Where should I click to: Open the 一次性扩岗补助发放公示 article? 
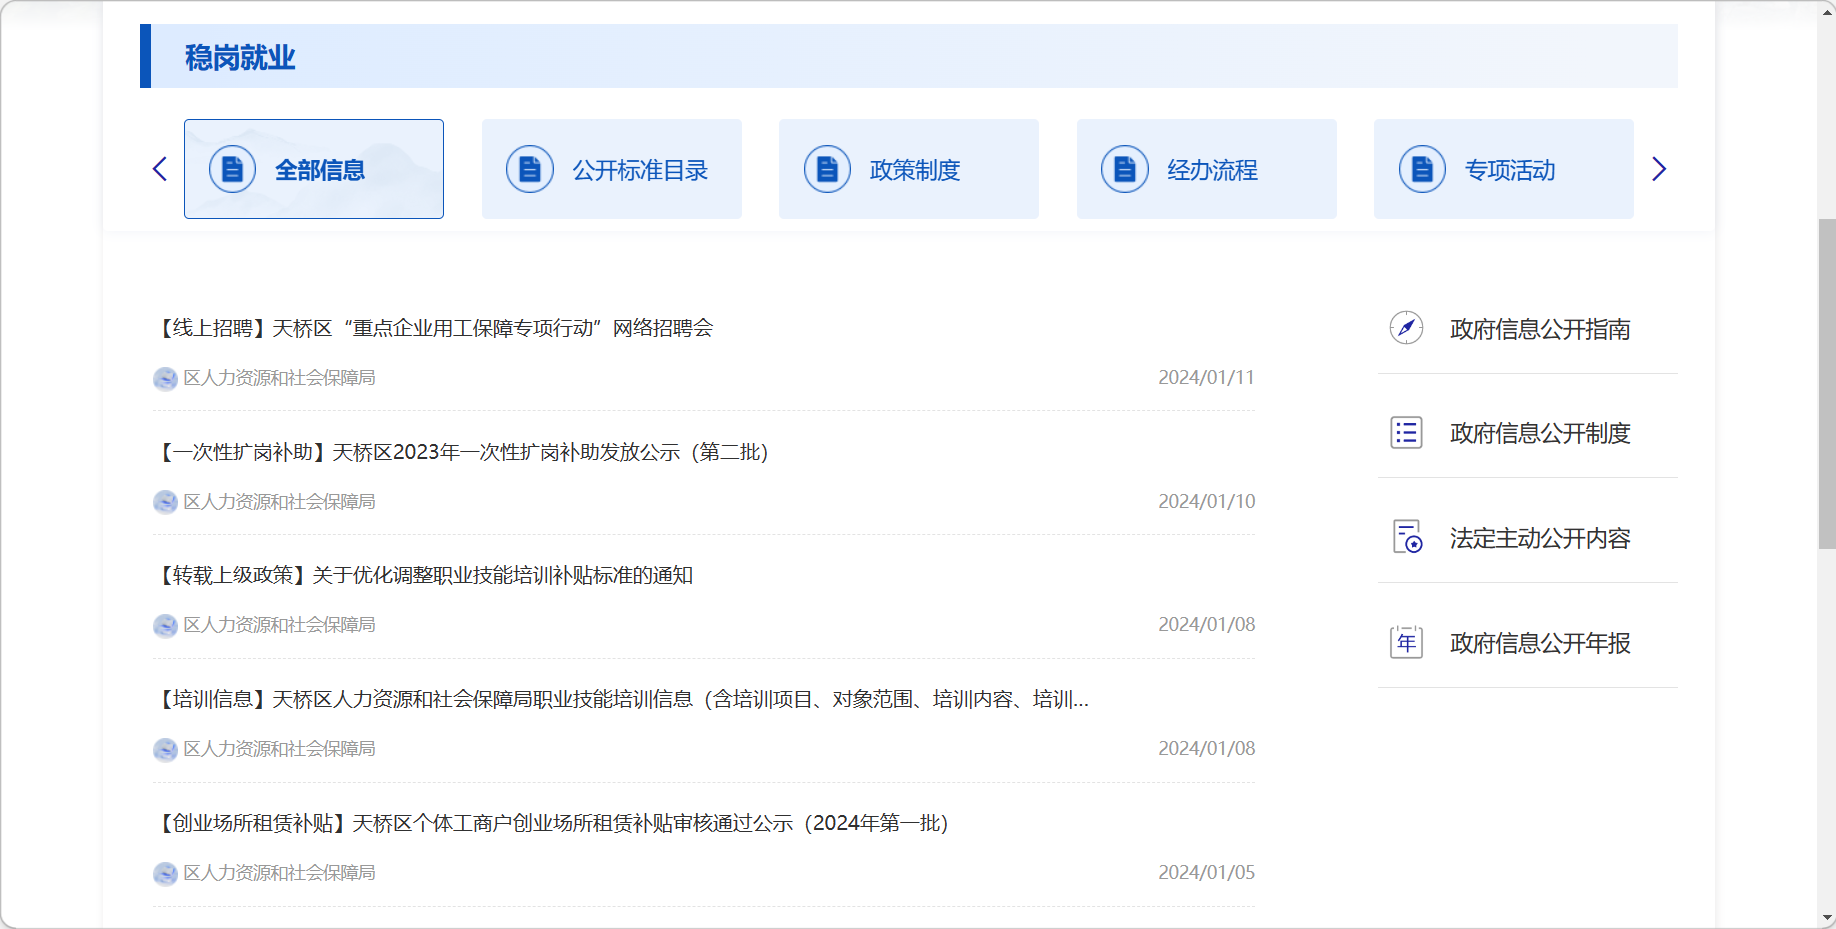click(462, 452)
